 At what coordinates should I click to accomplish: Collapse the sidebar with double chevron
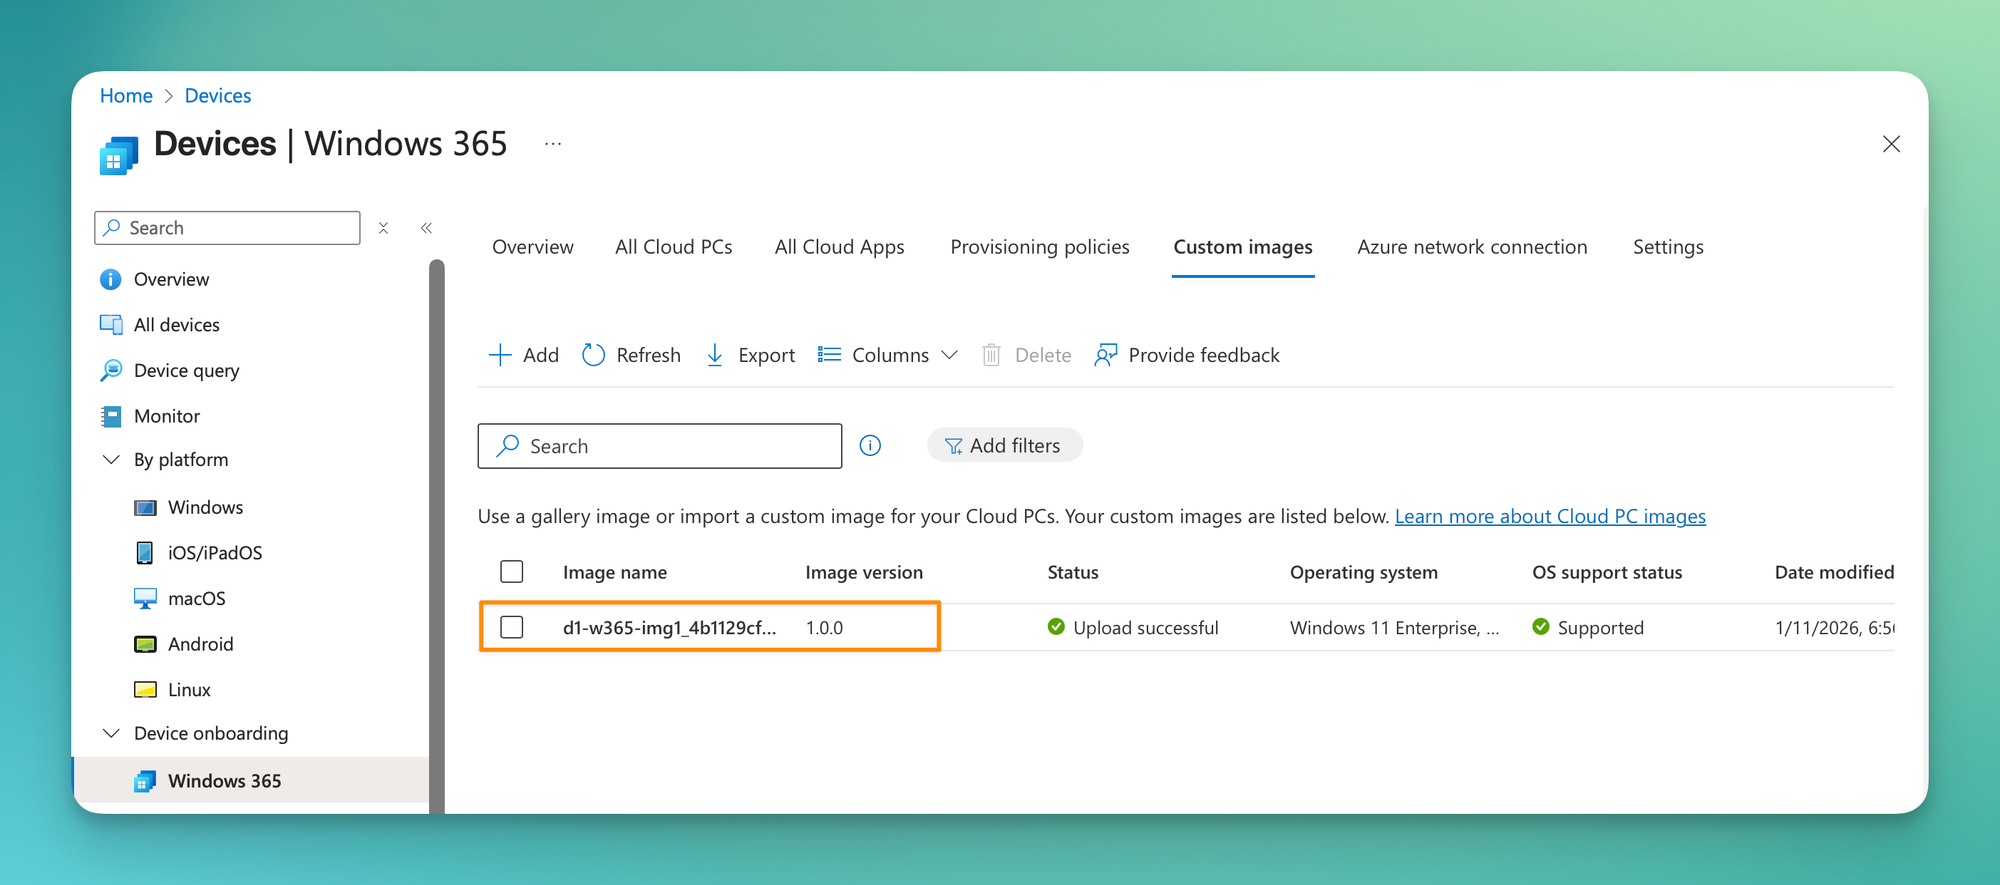coord(426,228)
